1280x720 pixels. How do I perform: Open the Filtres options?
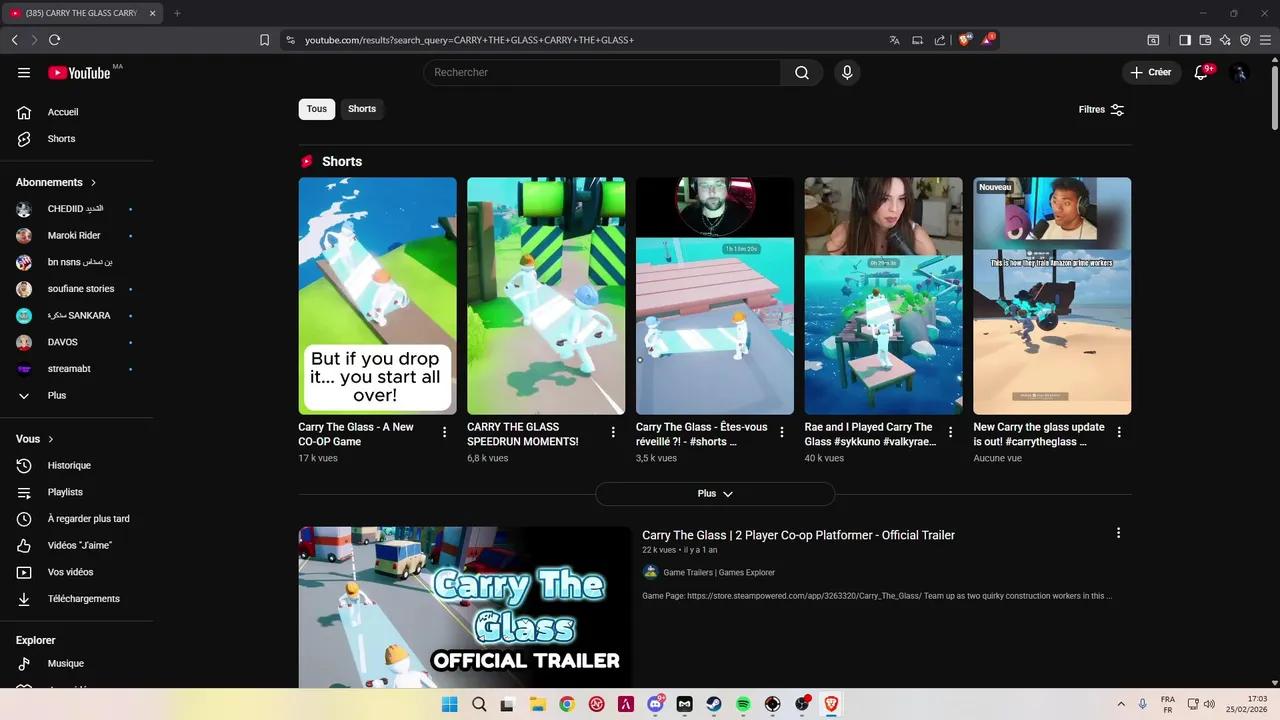(1101, 109)
